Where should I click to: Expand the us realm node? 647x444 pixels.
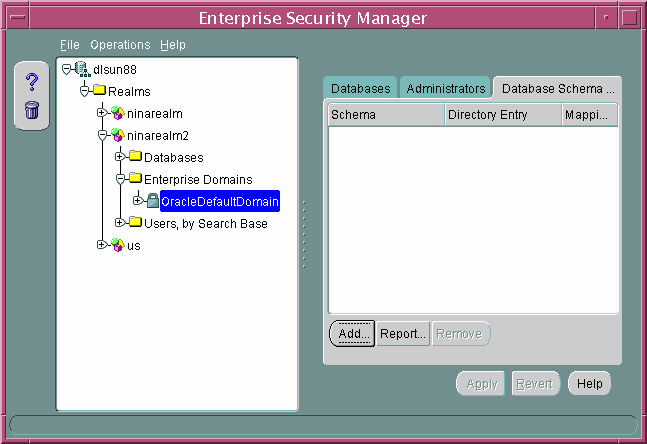[x=102, y=246]
